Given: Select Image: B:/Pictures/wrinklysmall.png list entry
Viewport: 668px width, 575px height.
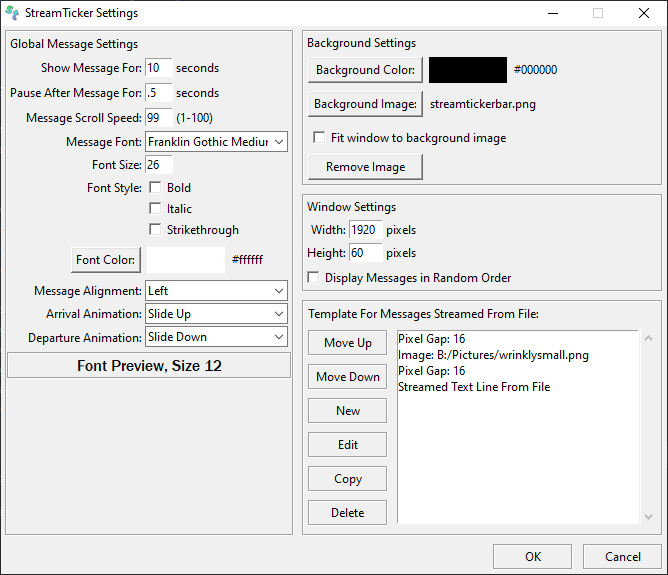Looking at the screenshot, I should (493, 355).
